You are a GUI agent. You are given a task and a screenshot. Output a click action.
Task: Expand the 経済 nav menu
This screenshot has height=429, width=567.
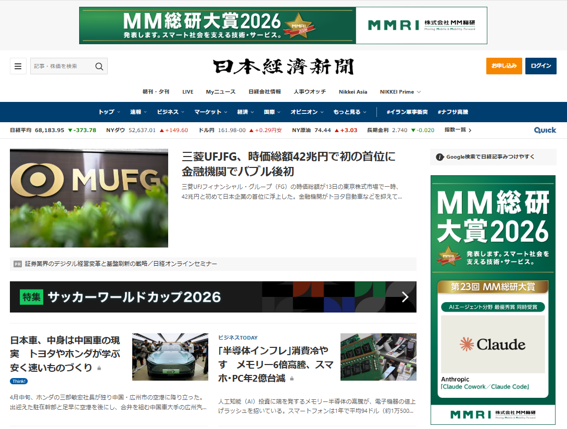tap(245, 112)
